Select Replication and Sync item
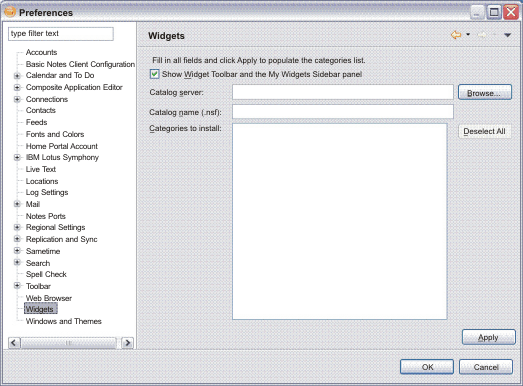This screenshot has width=523, height=386. pyautogui.click(x=62, y=240)
